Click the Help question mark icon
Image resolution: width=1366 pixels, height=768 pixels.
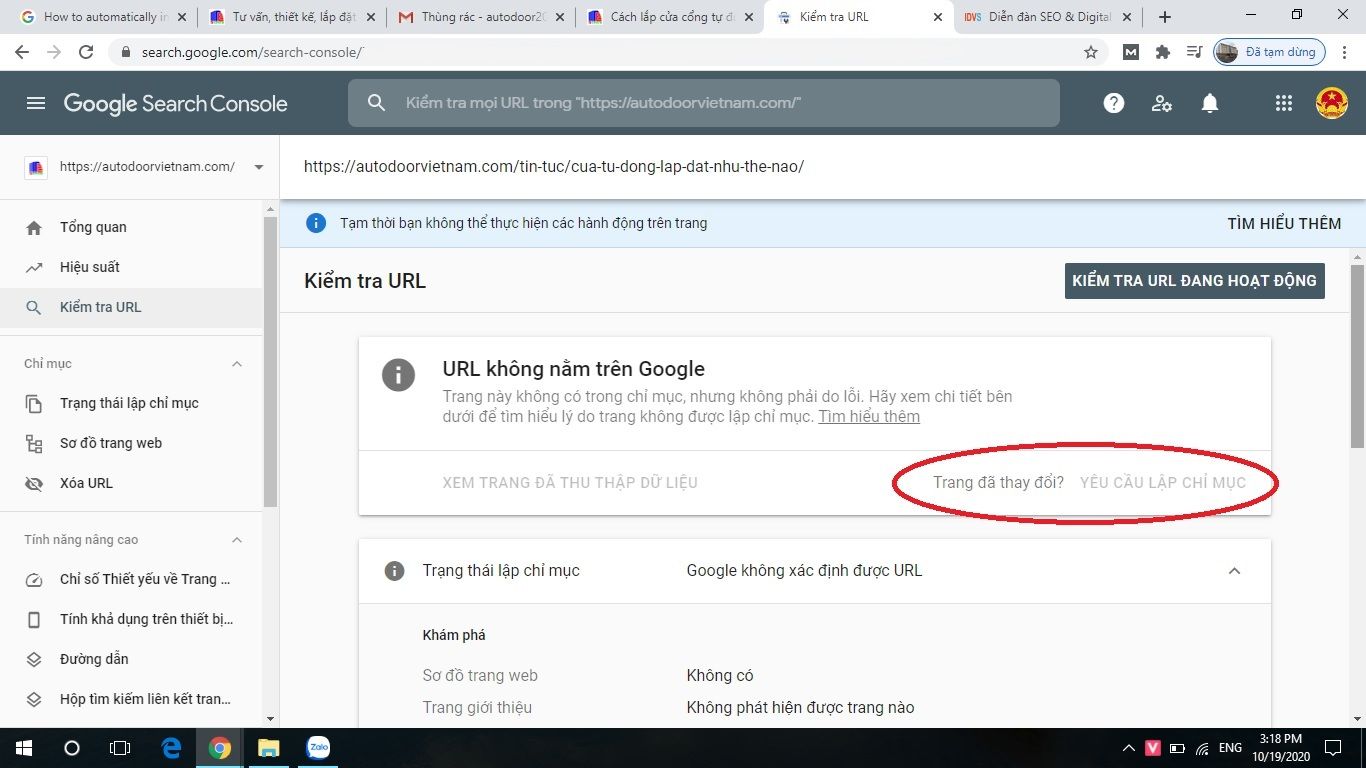tap(1114, 103)
